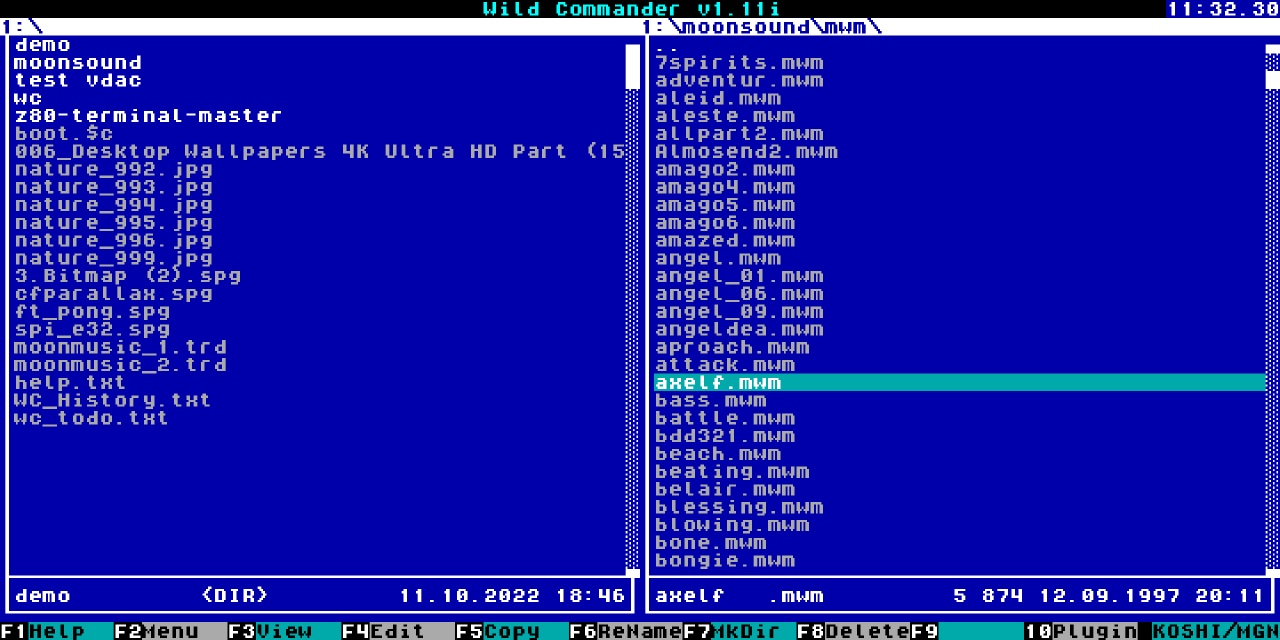Select F6 ReName in the bottom bar

pyautogui.click(x=626, y=631)
